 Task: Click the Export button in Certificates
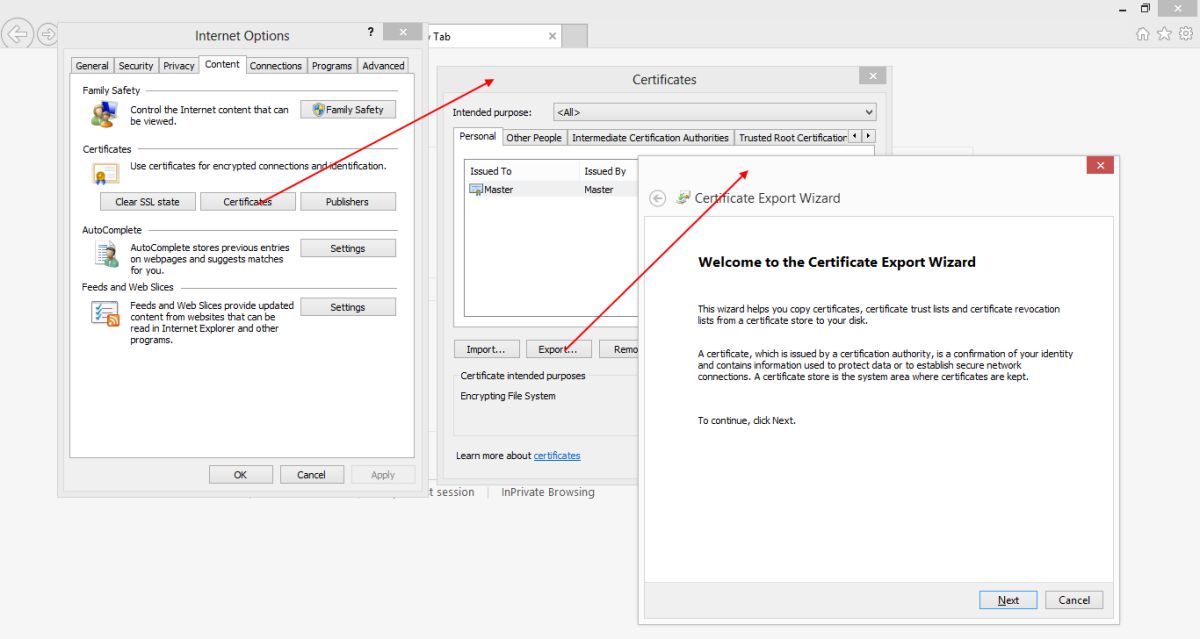pyautogui.click(x=559, y=349)
